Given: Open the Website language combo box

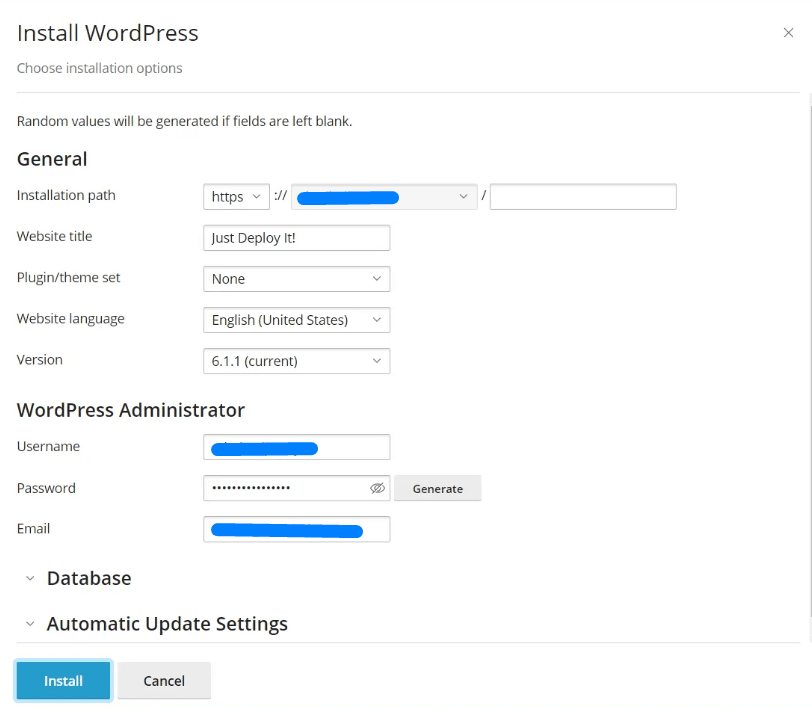Looking at the screenshot, I should (x=296, y=319).
